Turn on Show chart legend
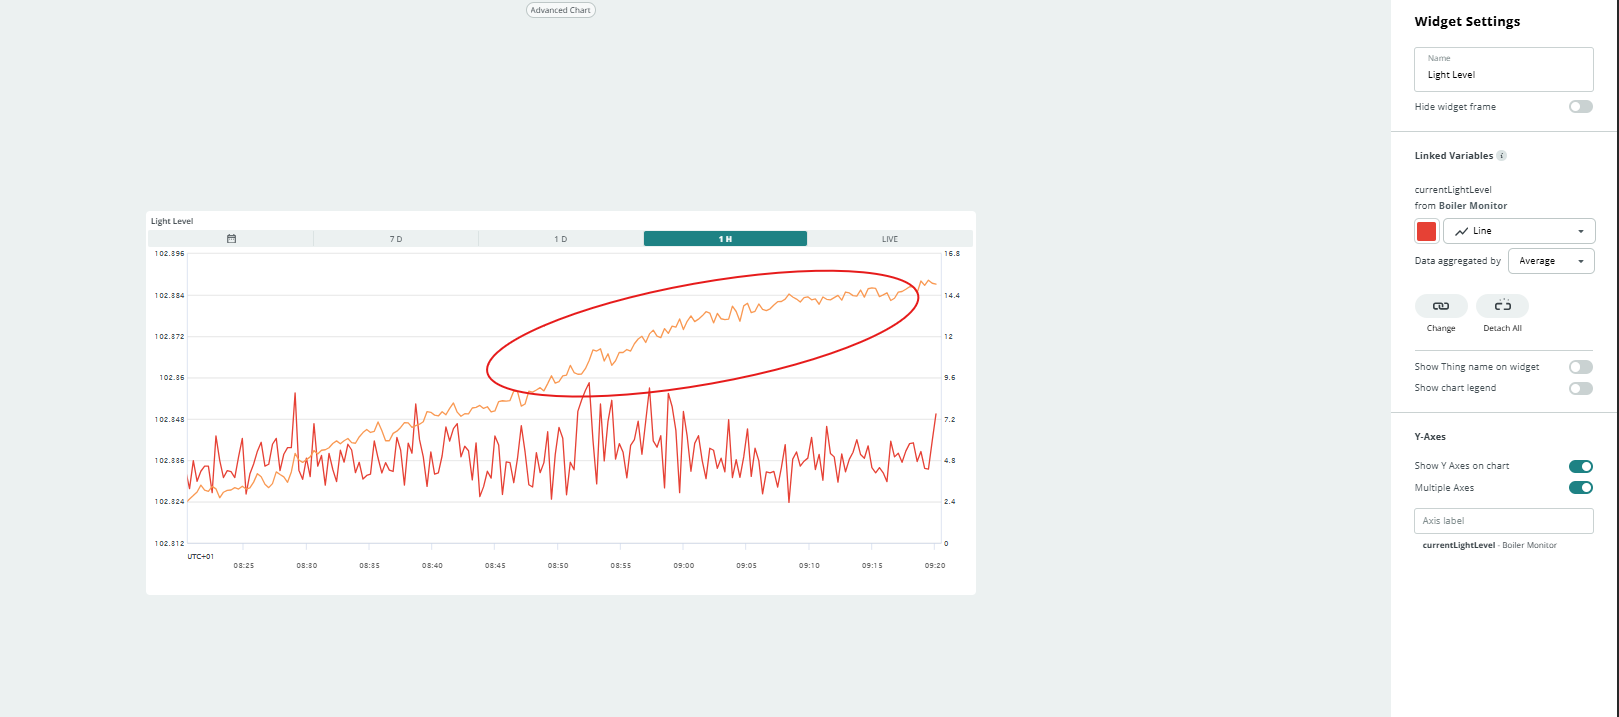 [1580, 388]
